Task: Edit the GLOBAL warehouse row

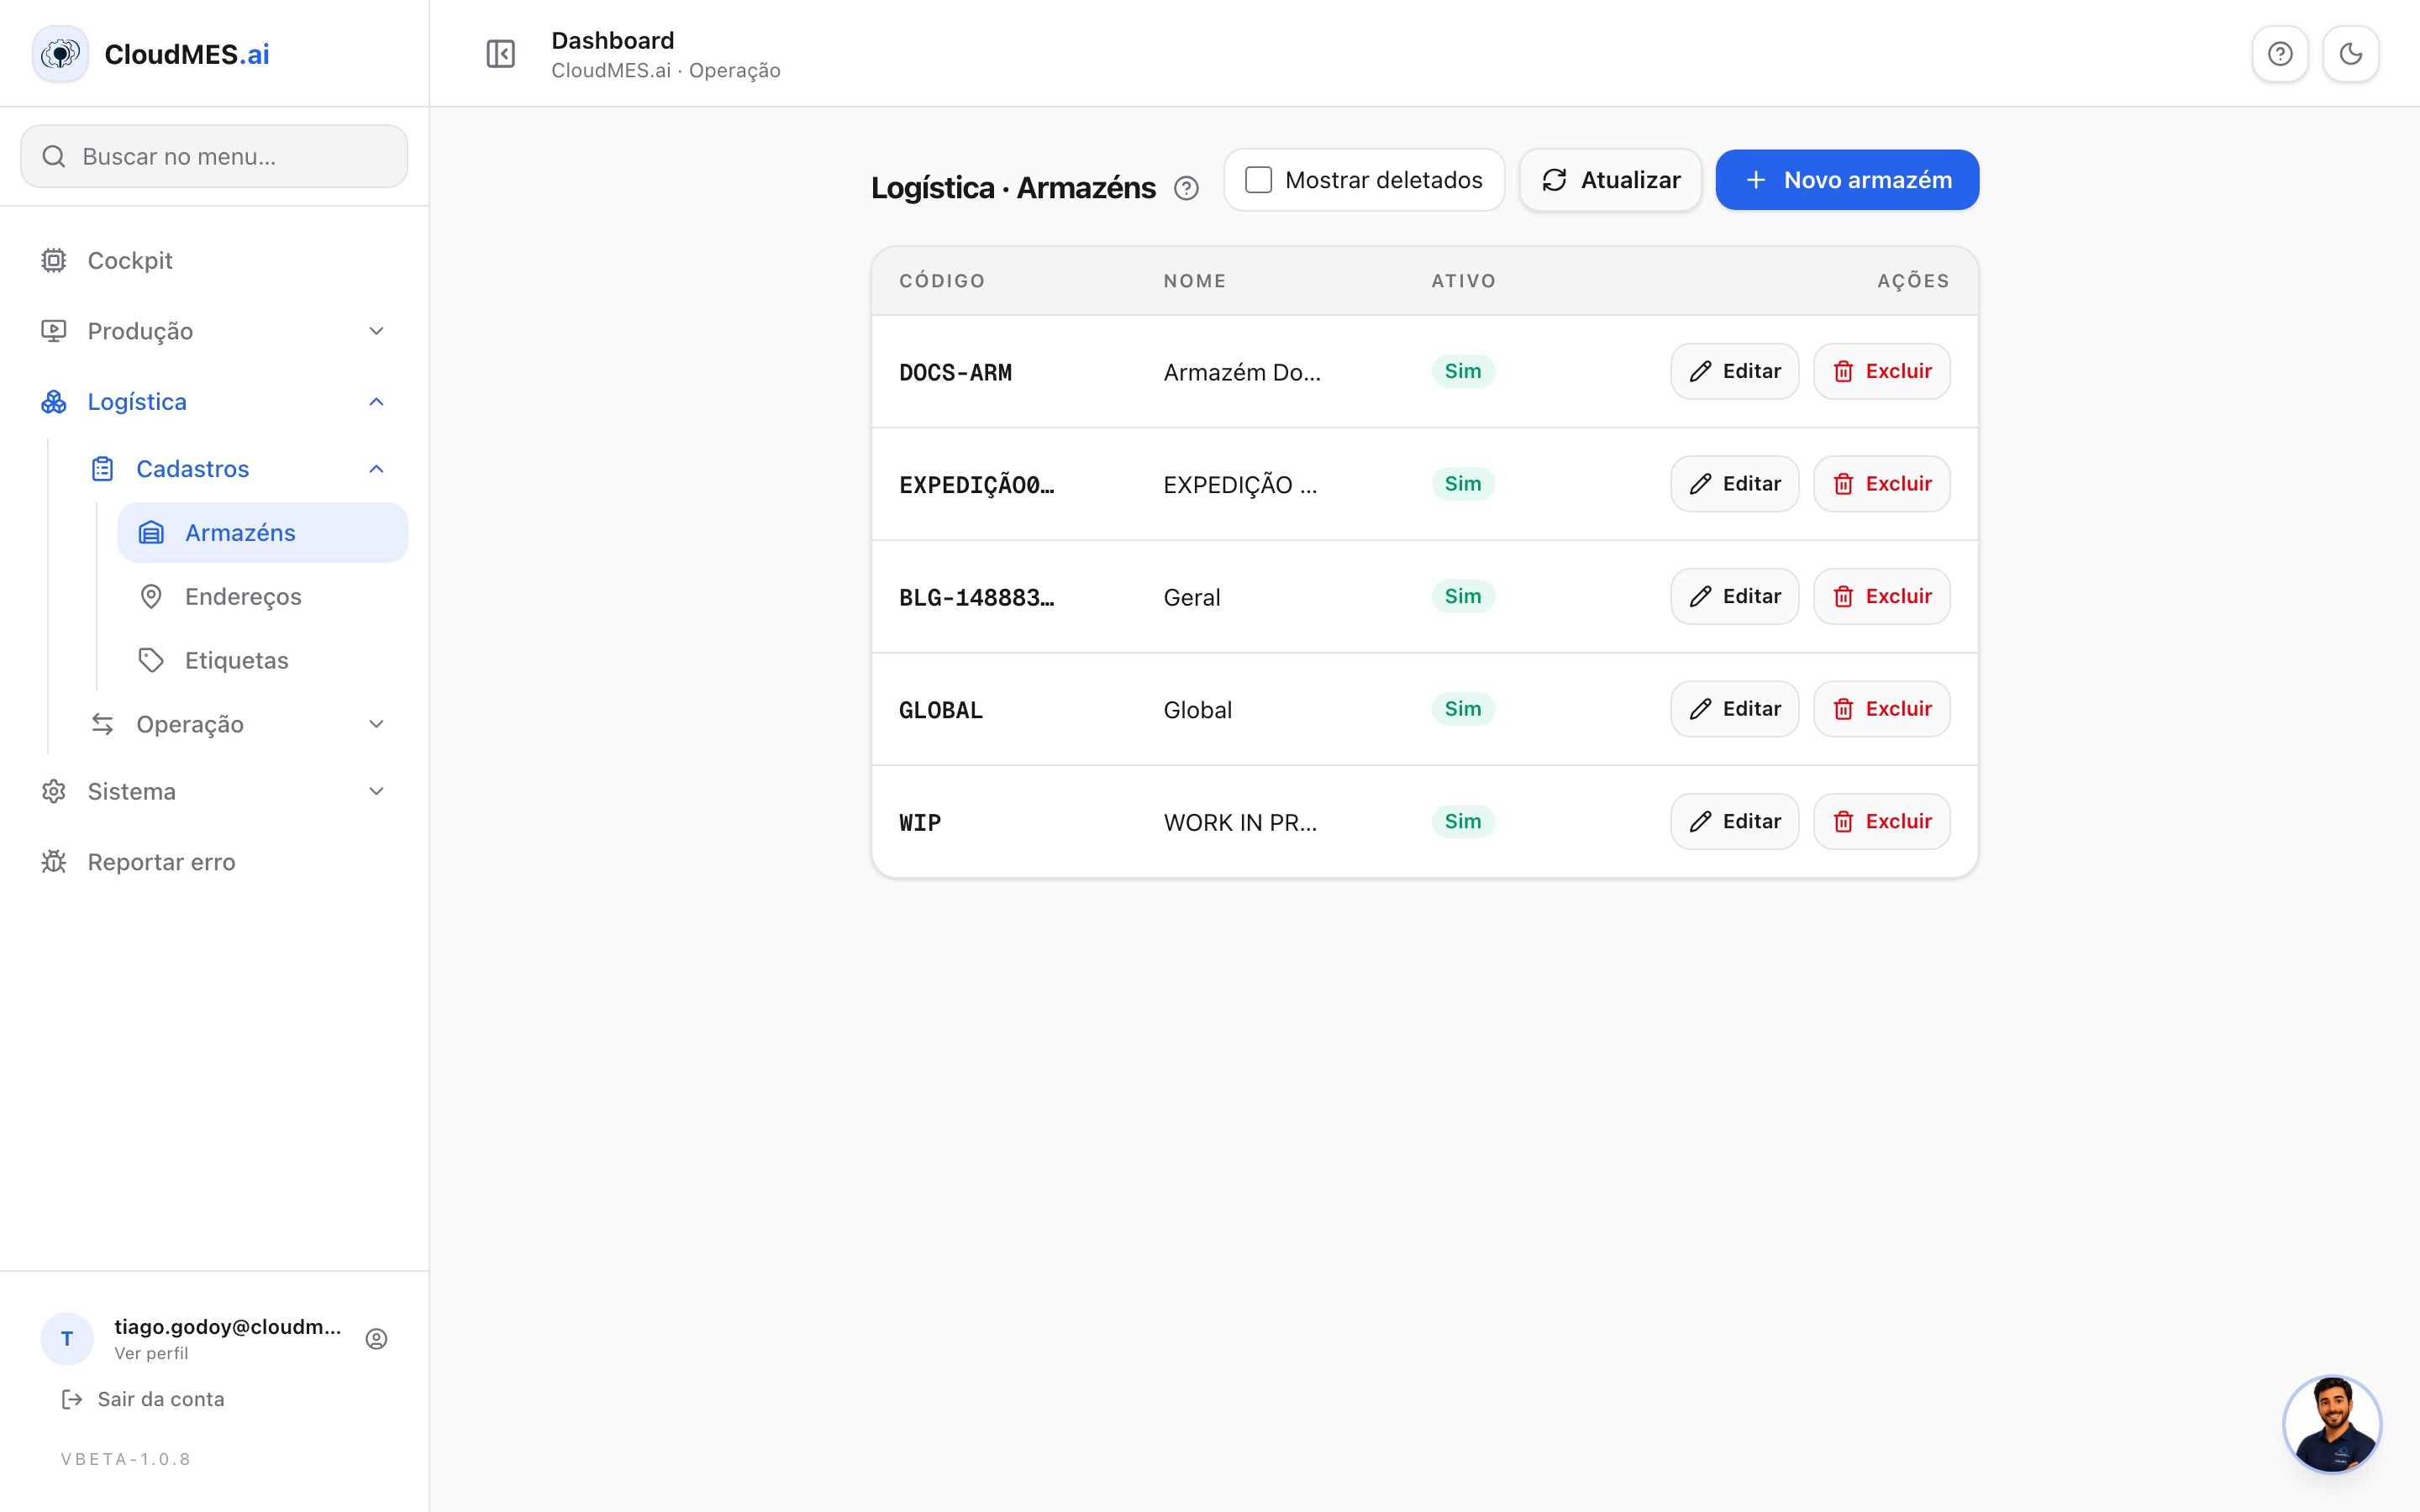Action: tap(1734, 709)
